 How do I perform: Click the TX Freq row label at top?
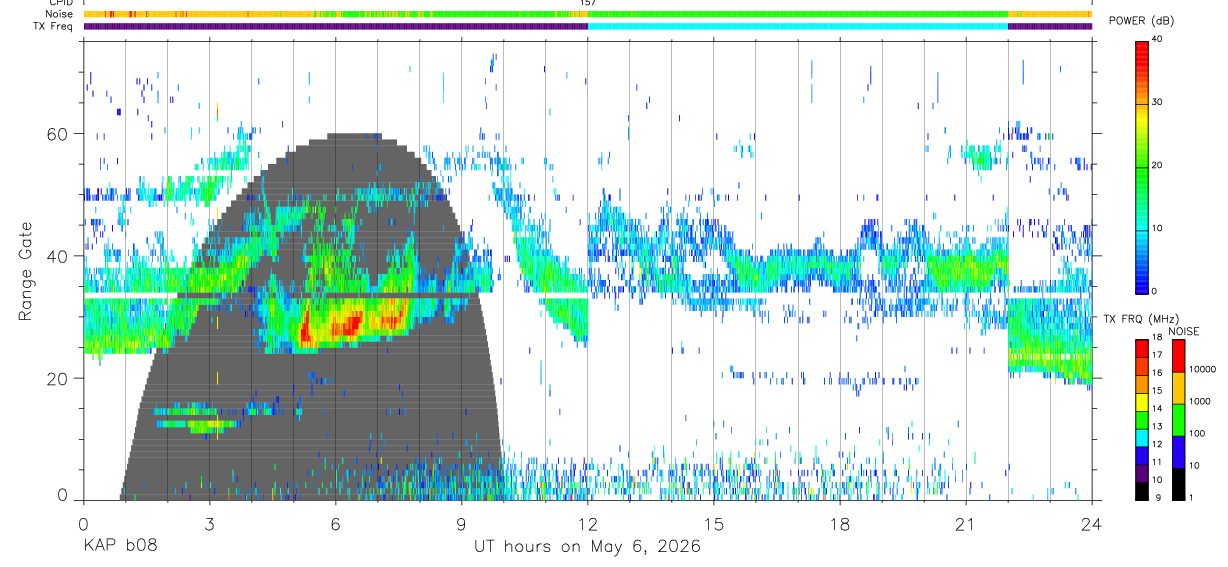coord(53,26)
